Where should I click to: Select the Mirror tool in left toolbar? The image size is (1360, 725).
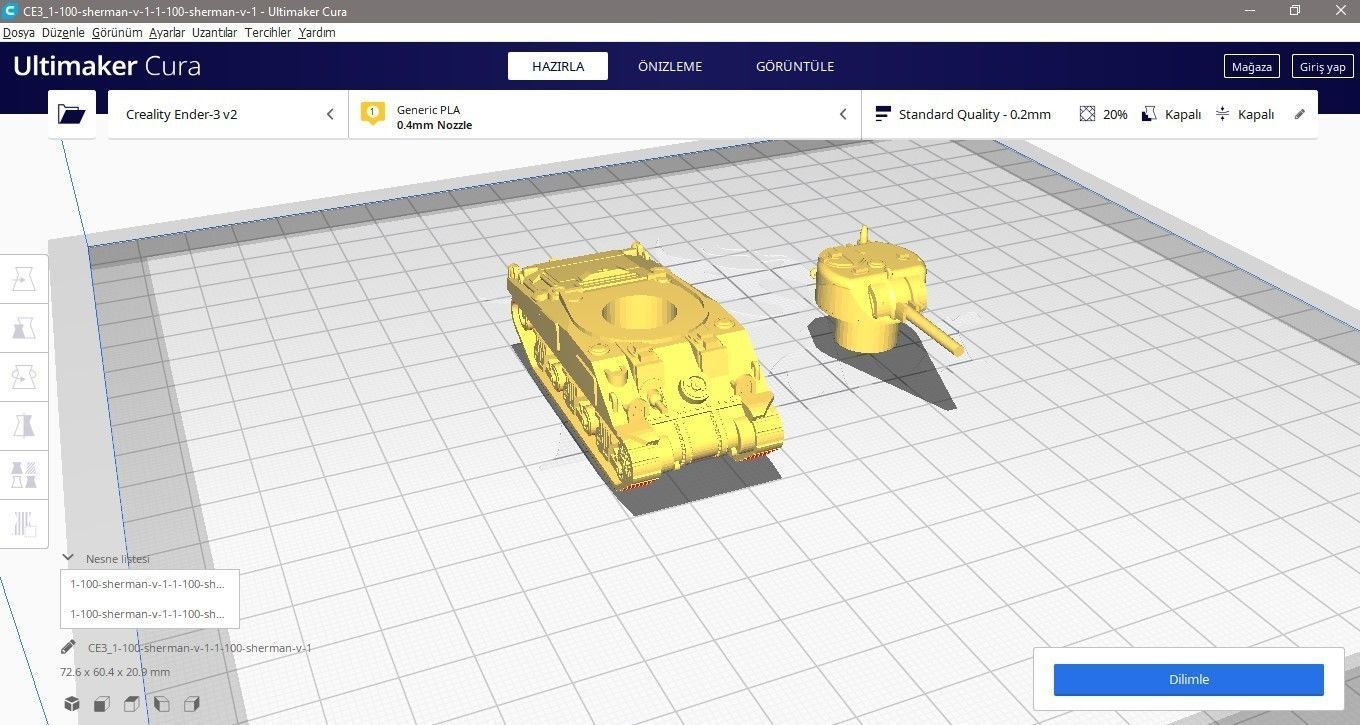pos(24,426)
